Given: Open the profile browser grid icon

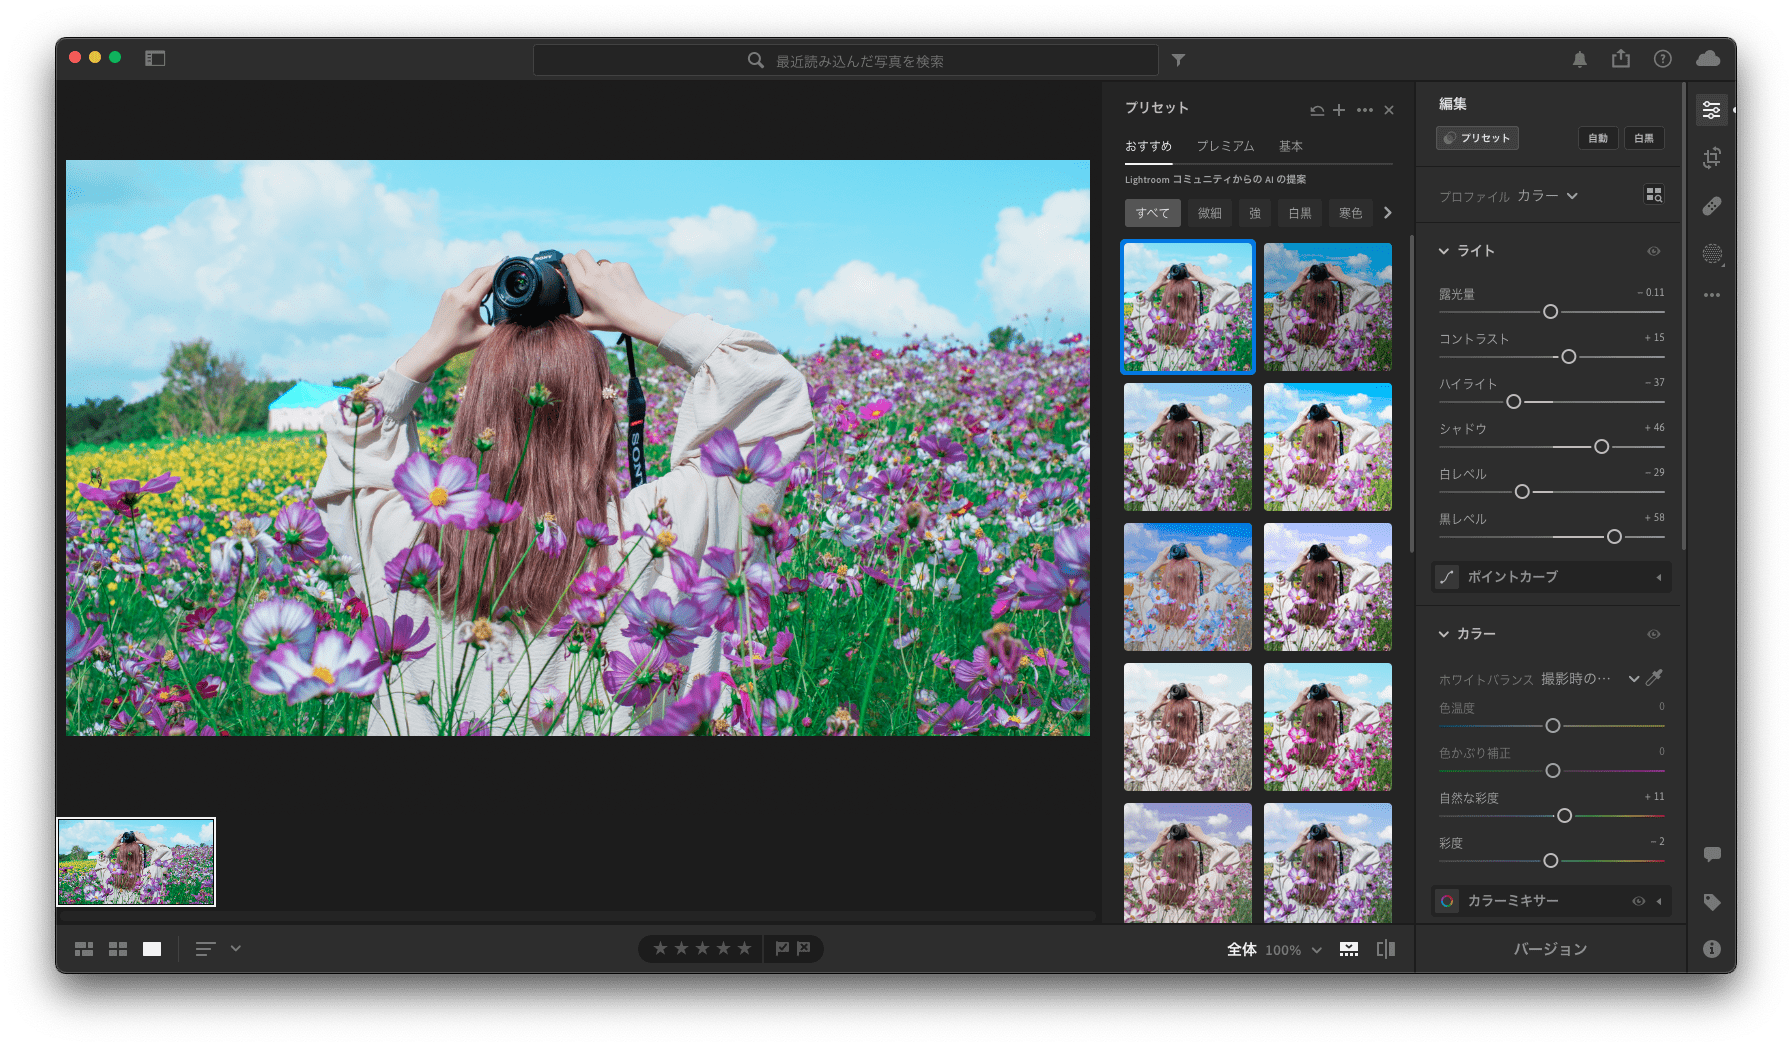Looking at the screenshot, I should (1654, 195).
